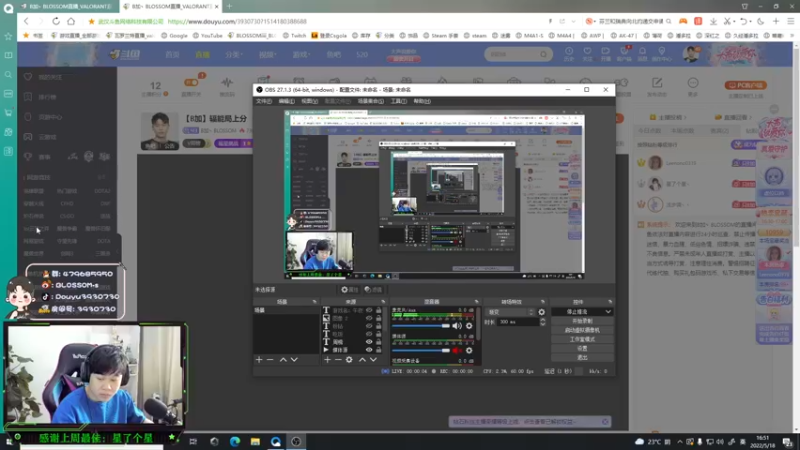
Task: Open the 渐变 transition type dropdown
Action: click(x=511, y=312)
